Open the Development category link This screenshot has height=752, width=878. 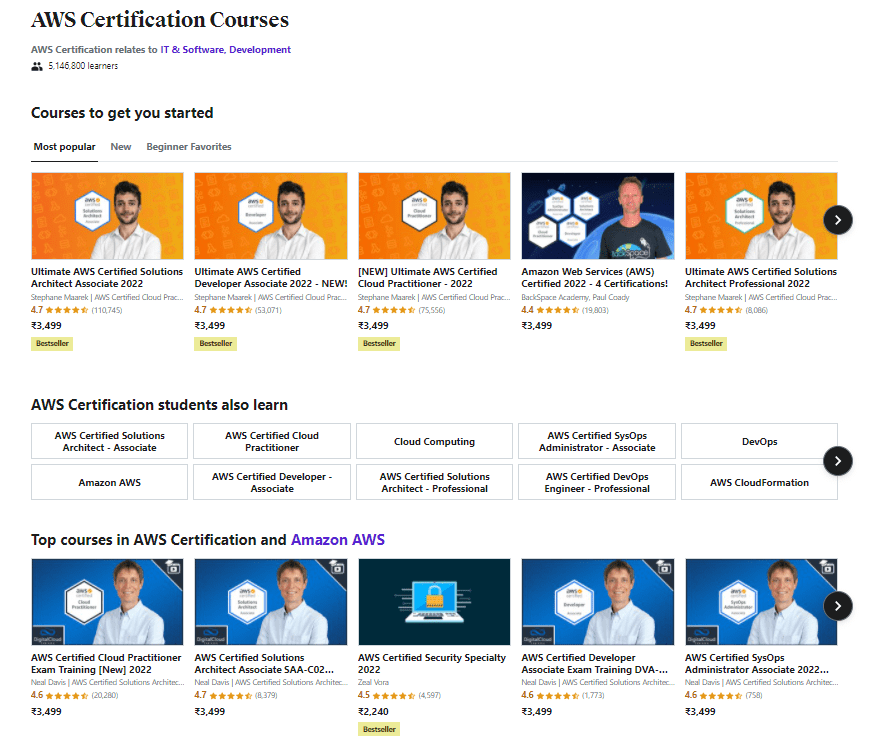pyautogui.click(x=260, y=49)
